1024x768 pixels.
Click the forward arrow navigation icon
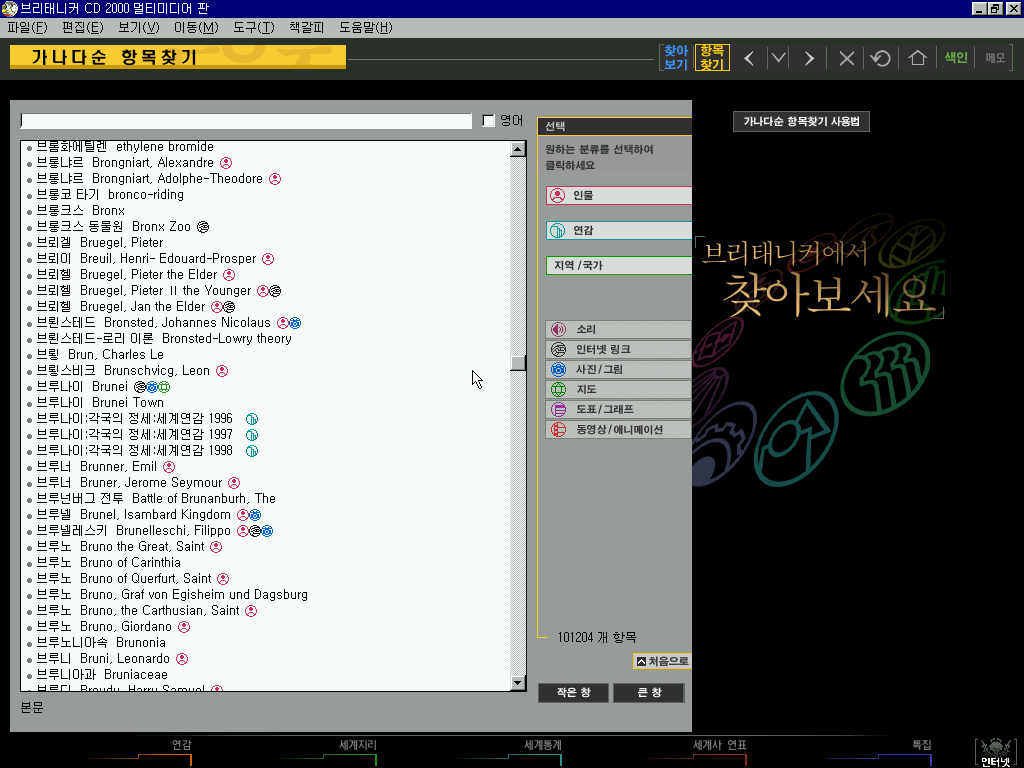pos(808,58)
